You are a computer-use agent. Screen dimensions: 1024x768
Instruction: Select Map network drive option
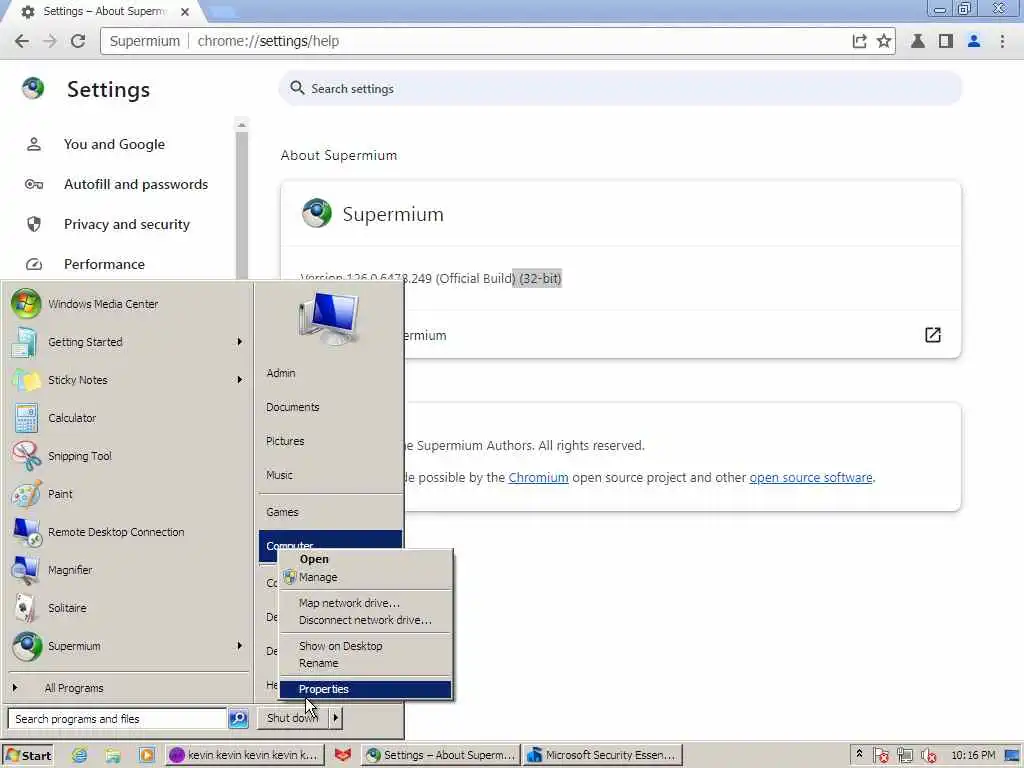pyautogui.click(x=365, y=603)
